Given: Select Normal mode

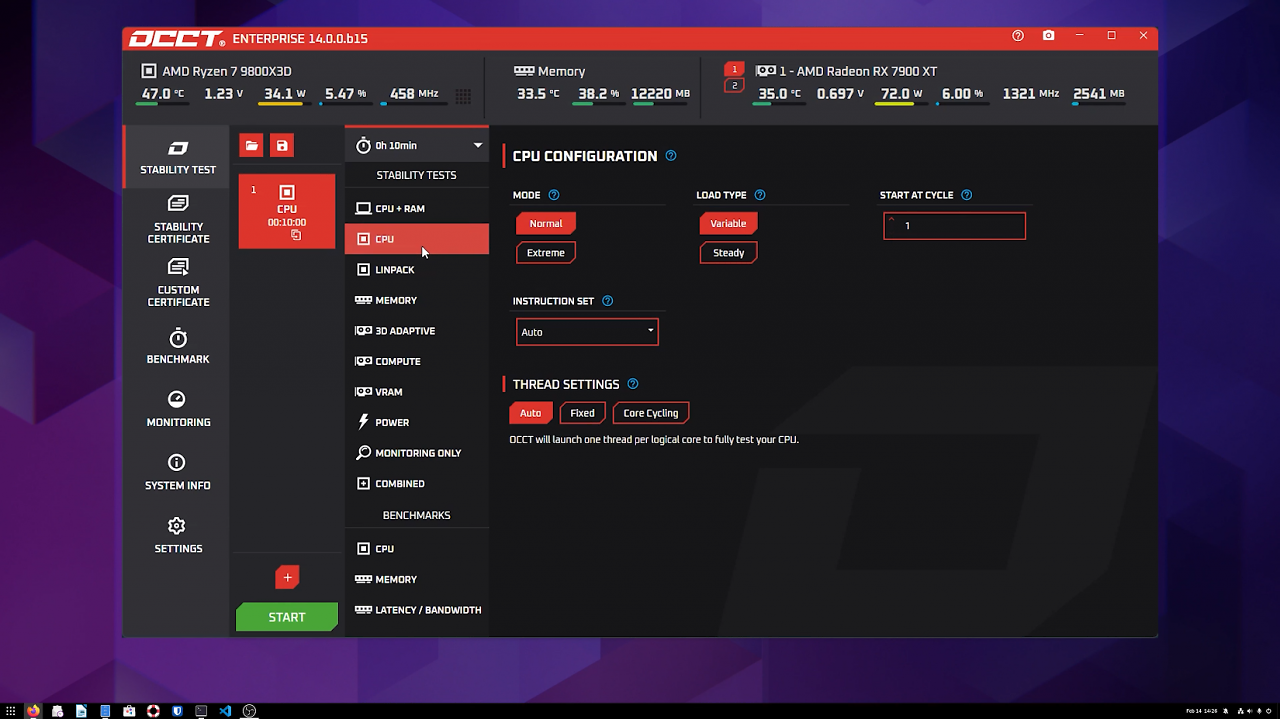Looking at the screenshot, I should [x=546, y=224].
